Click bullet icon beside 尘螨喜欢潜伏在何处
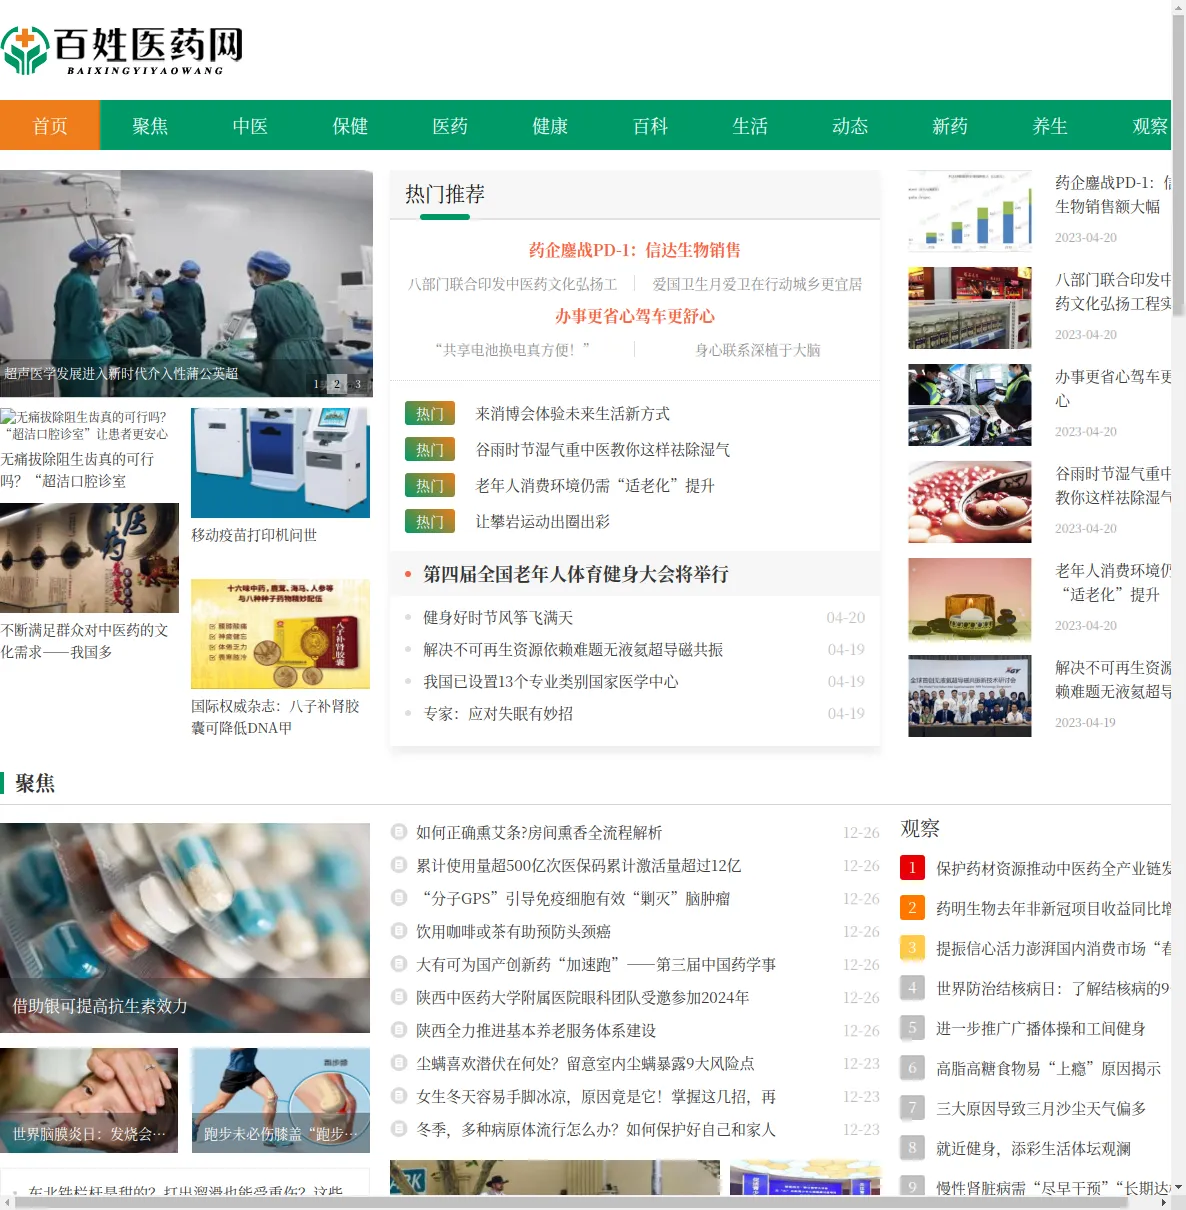The height and width of the screenshot is (1210, 1186). pos(399,1063)
